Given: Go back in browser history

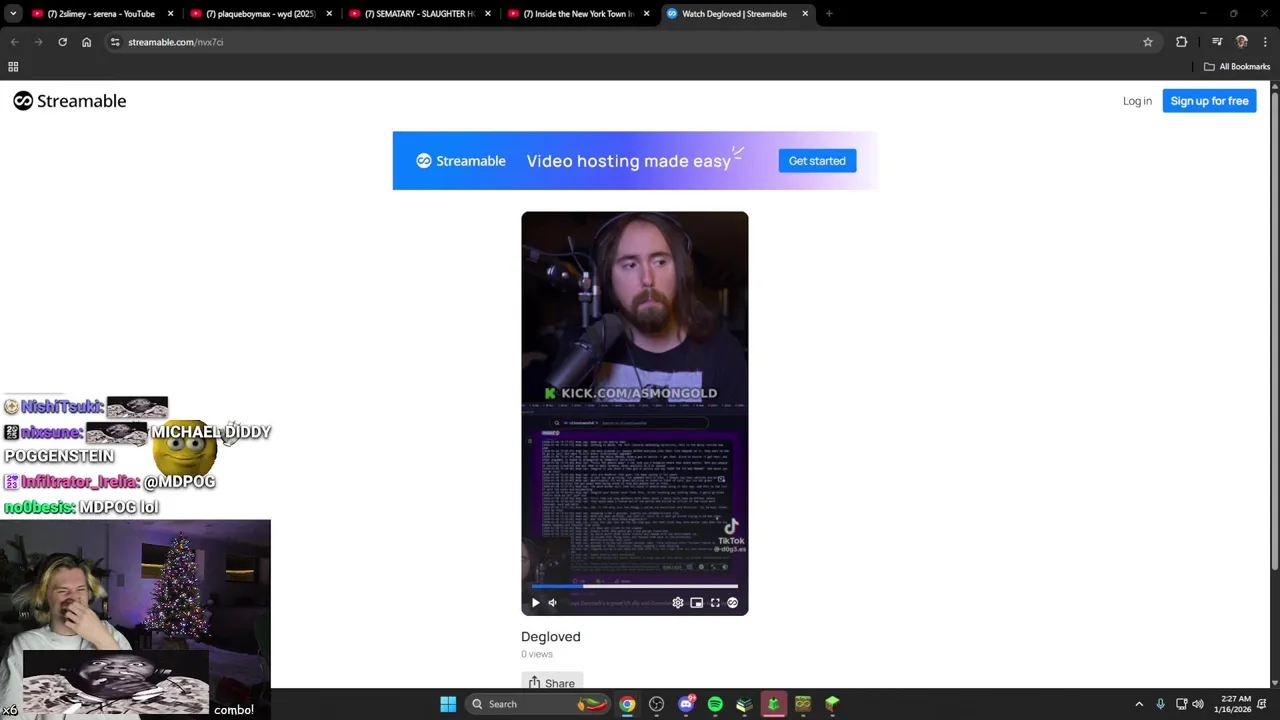Looking at the screenshot, I should [x=14, y=42].
